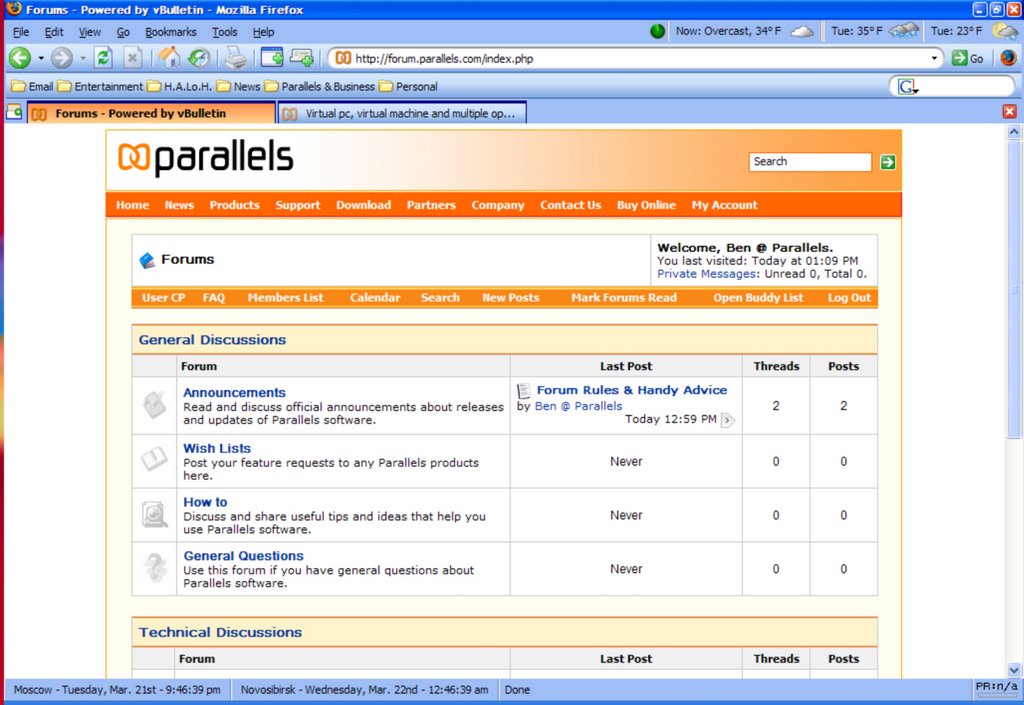
Task: Click the overcast cloud icon beside 34°F
Action: pyautogui.click(x=802, y=31)
